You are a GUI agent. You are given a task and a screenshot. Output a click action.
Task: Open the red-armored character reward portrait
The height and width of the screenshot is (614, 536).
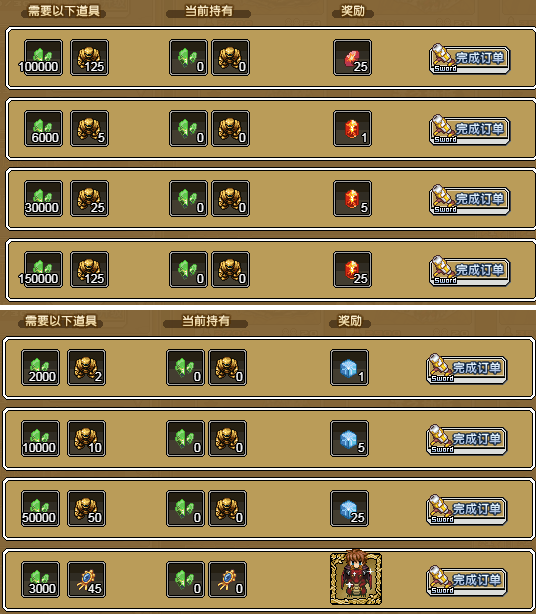[x=356, y=578]
